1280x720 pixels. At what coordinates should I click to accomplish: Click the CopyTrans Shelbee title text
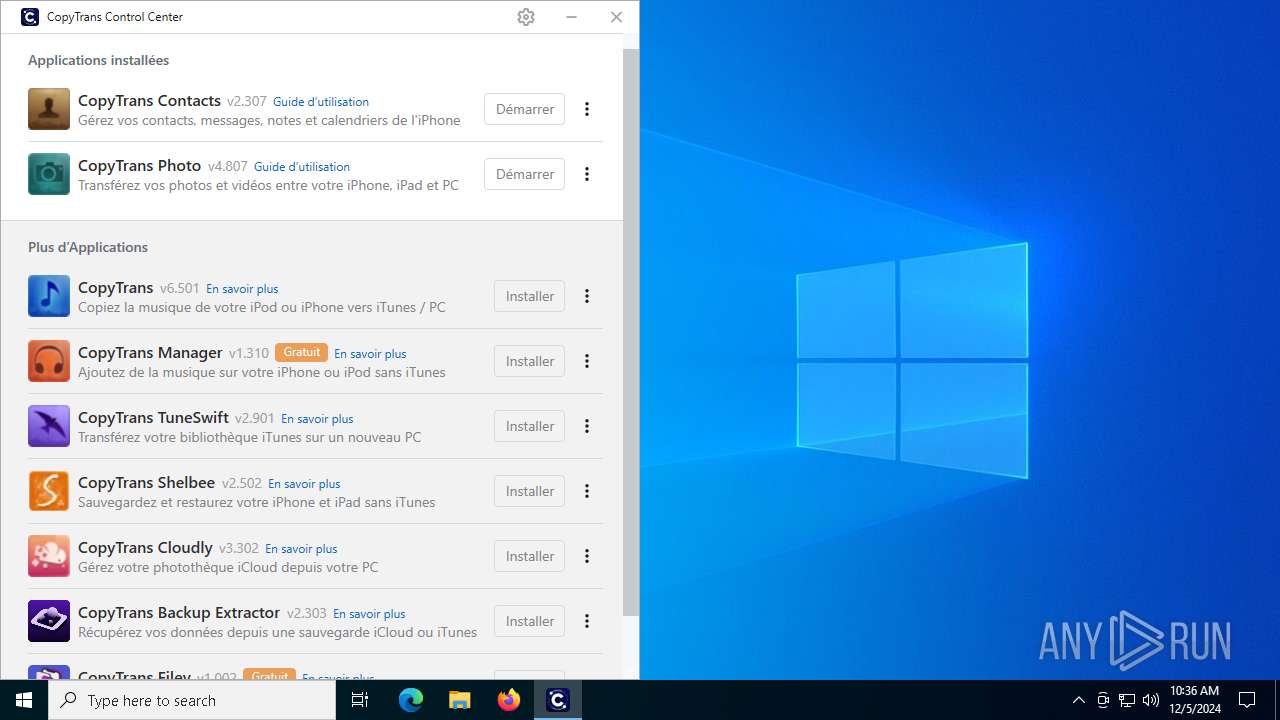point(146,483)
